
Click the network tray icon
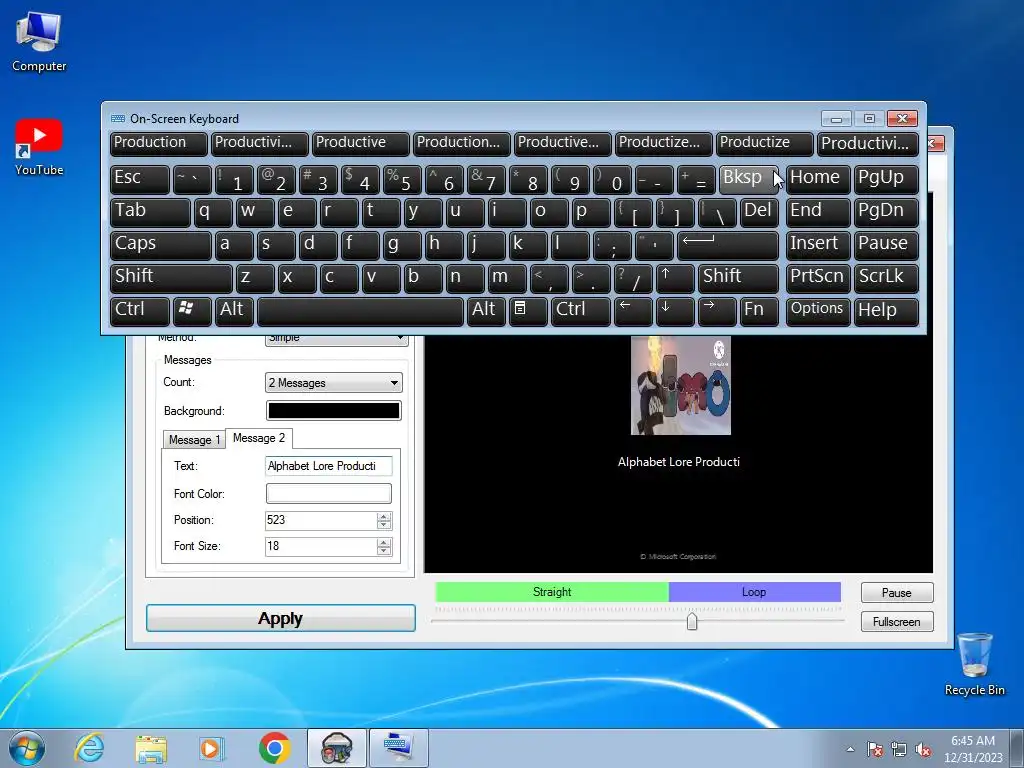point(899,749)
